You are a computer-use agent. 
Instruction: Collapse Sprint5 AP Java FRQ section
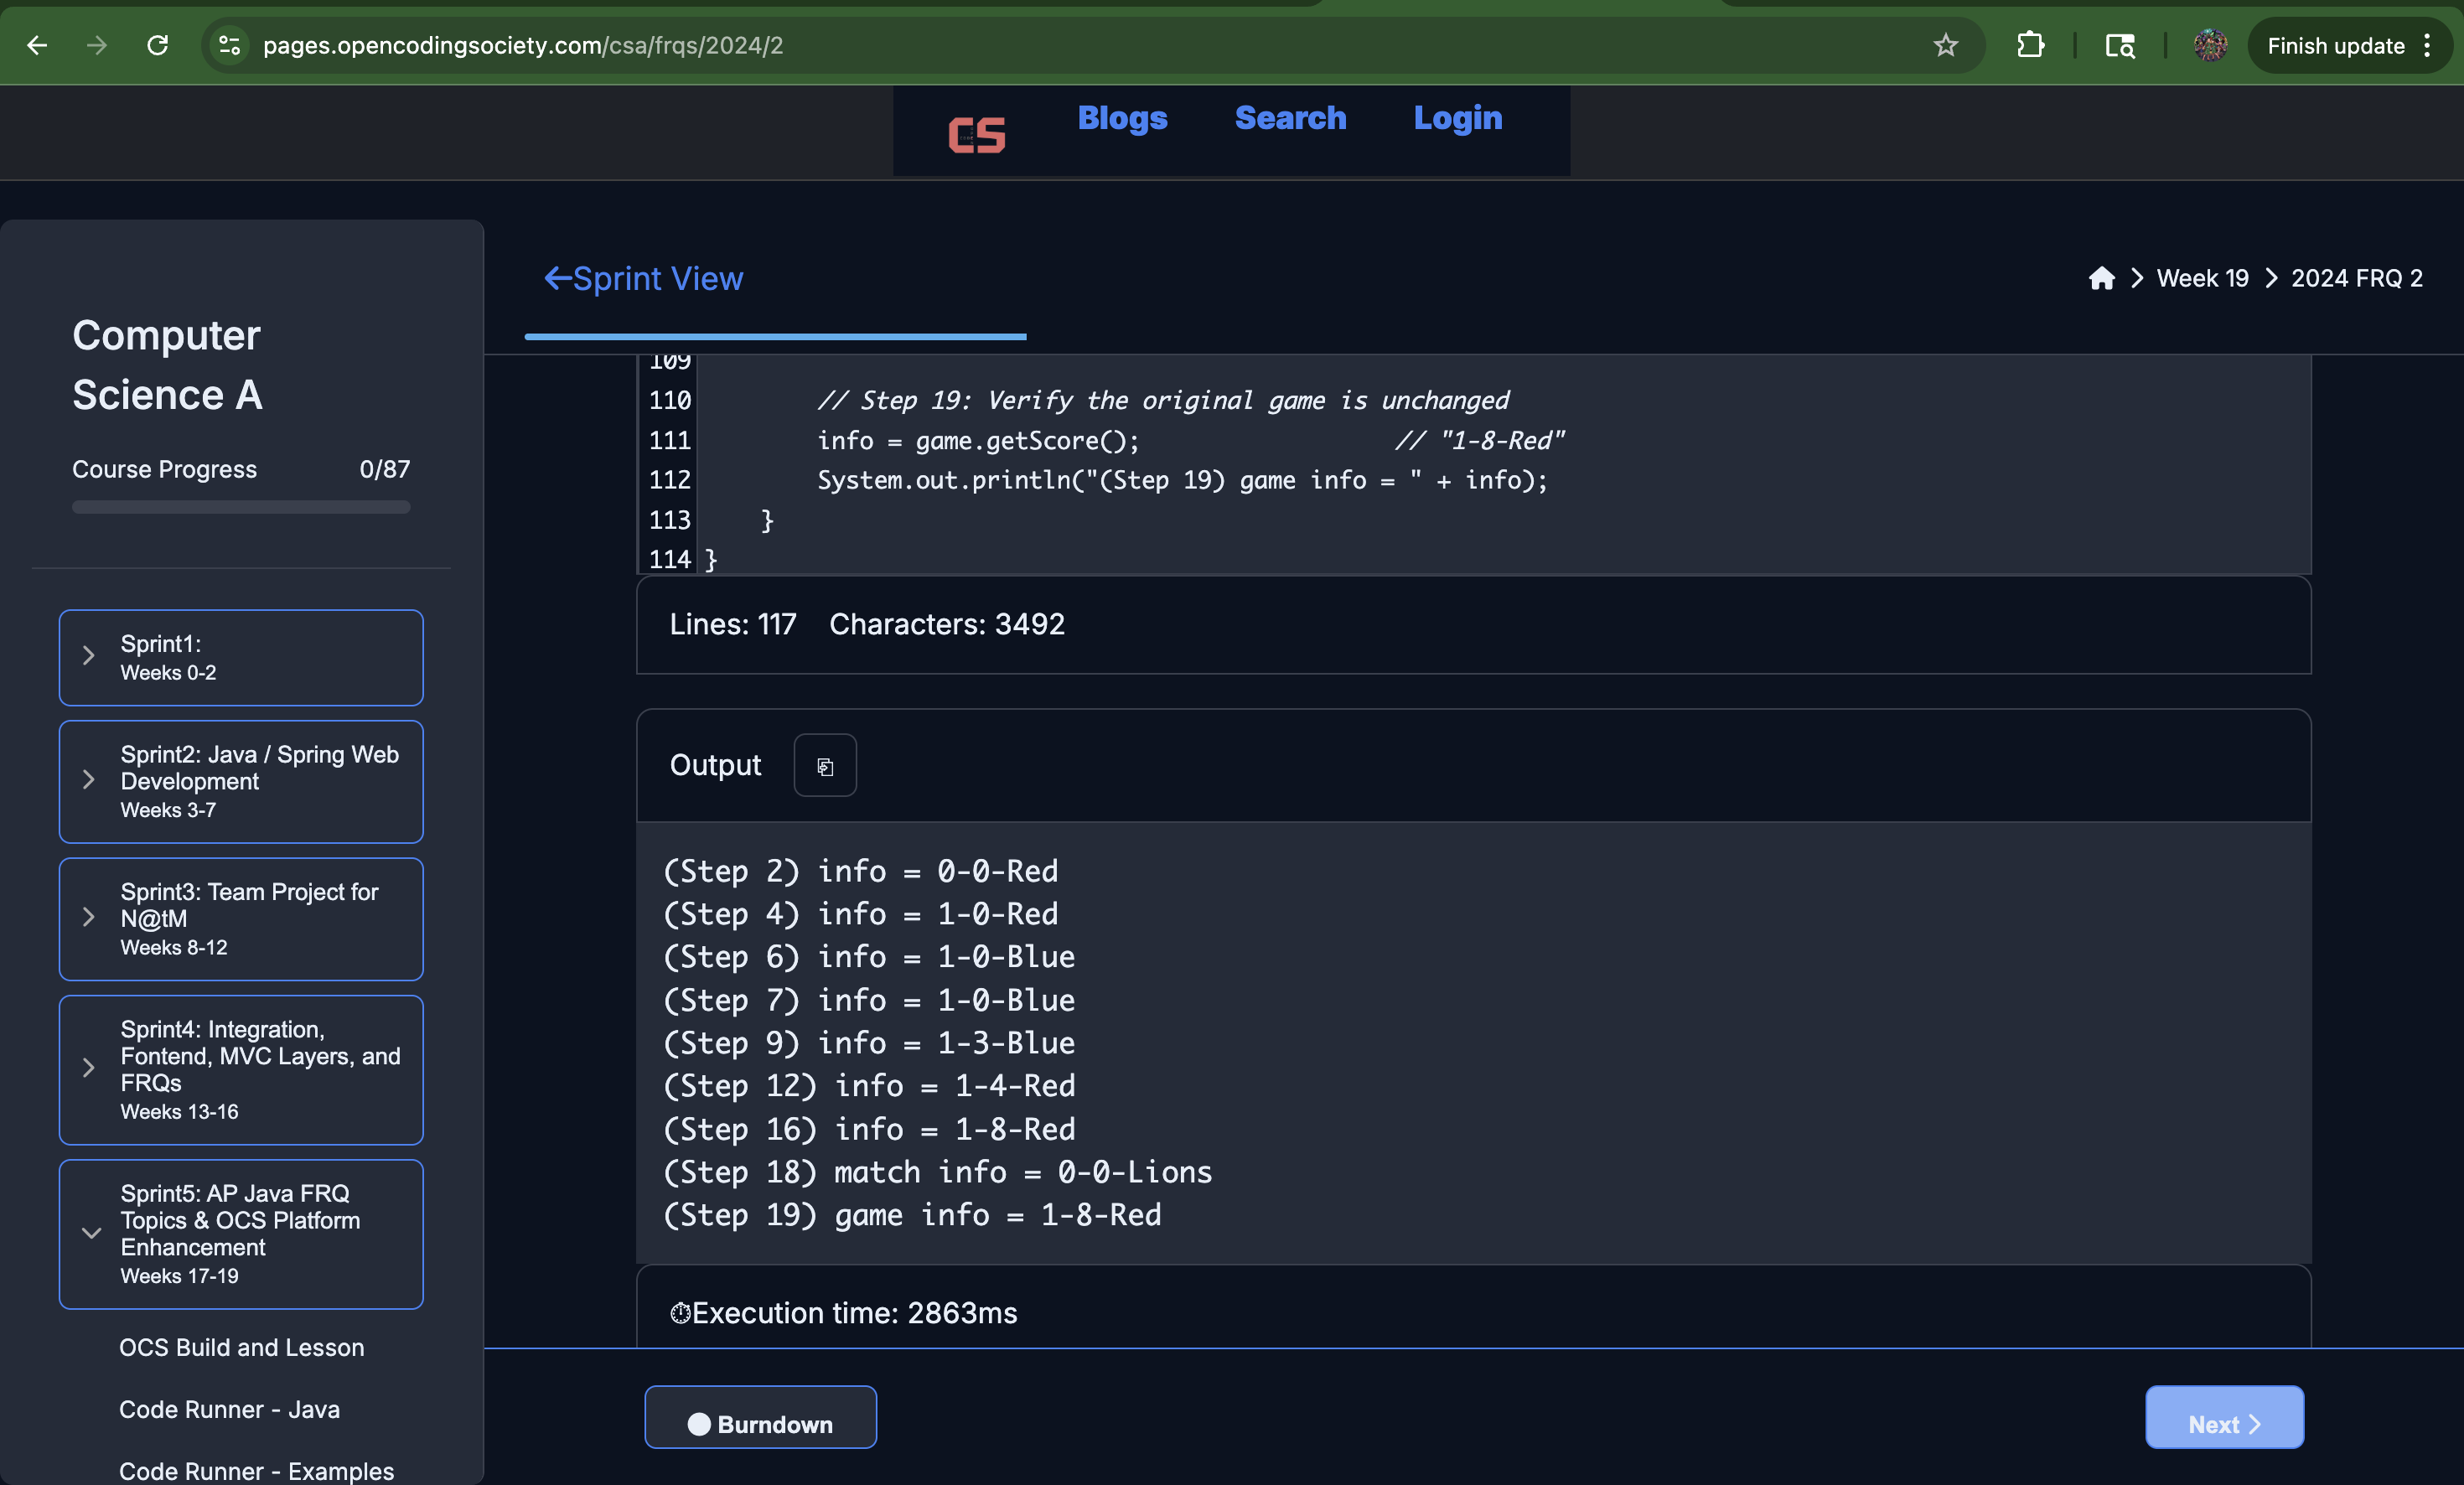coord(240,1233)
